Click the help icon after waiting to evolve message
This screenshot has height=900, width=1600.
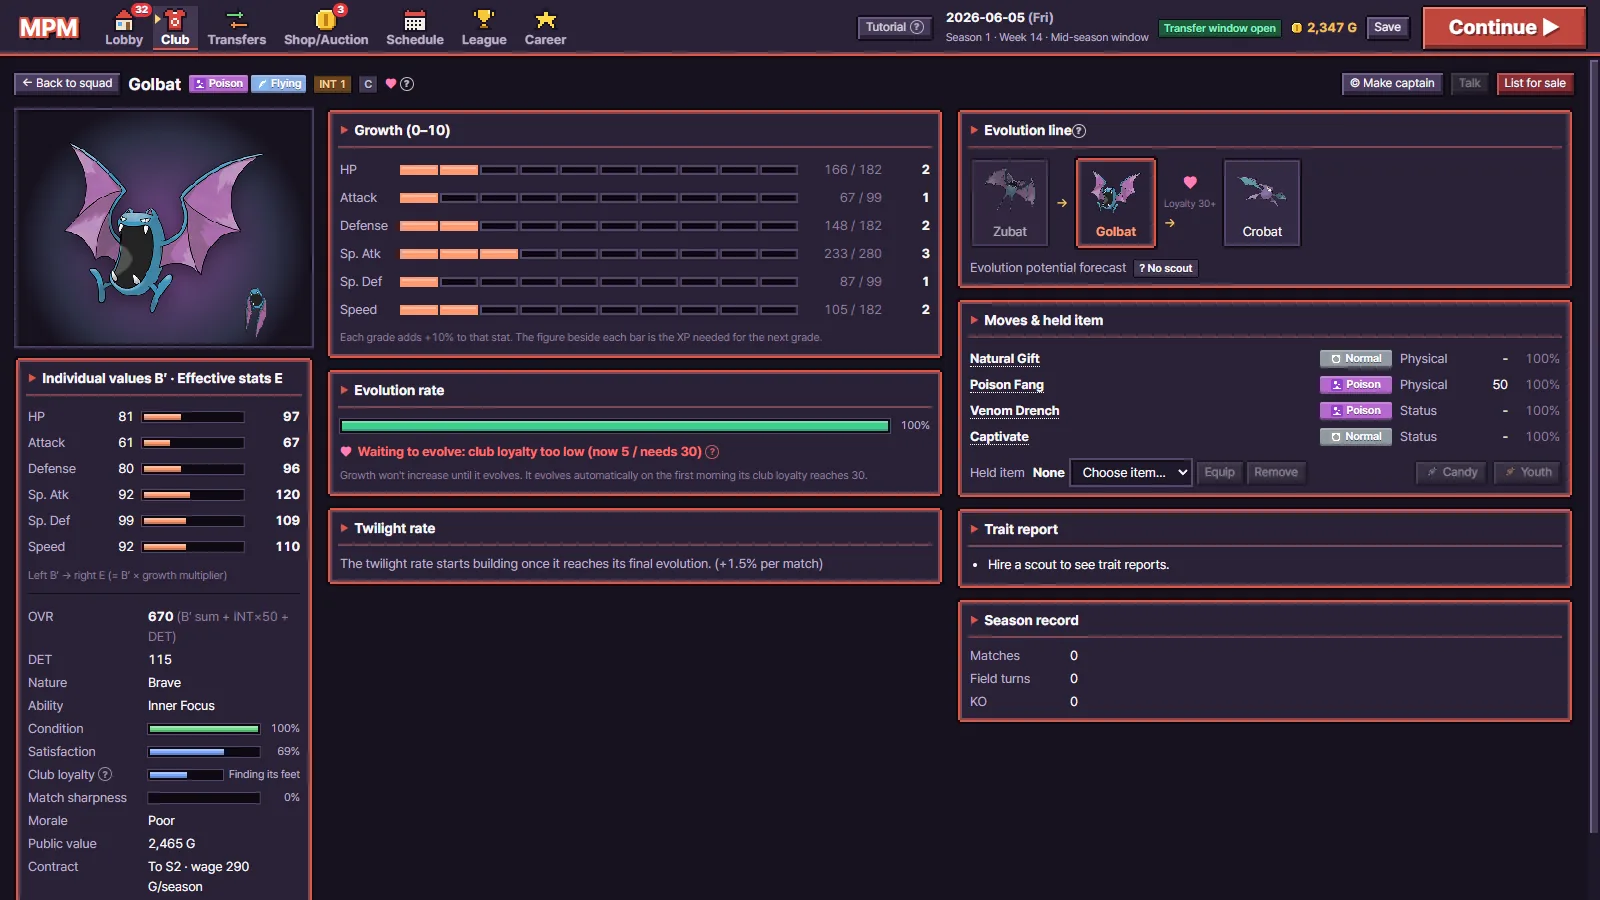tap(712, 452)
